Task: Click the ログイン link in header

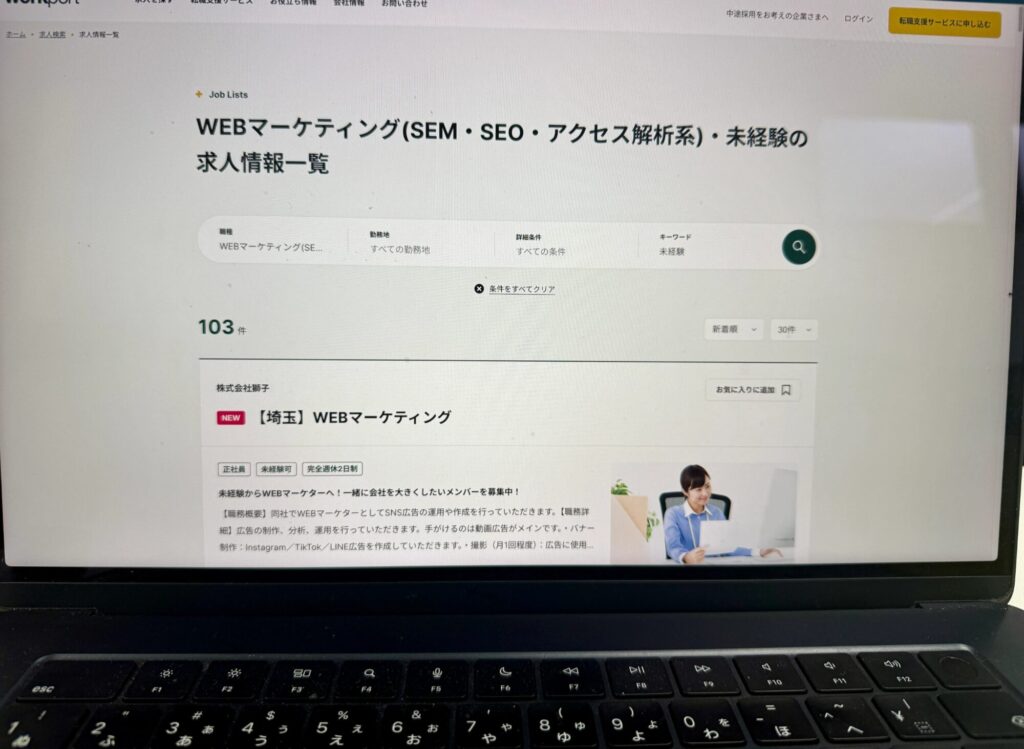Action: click(858, 18)
